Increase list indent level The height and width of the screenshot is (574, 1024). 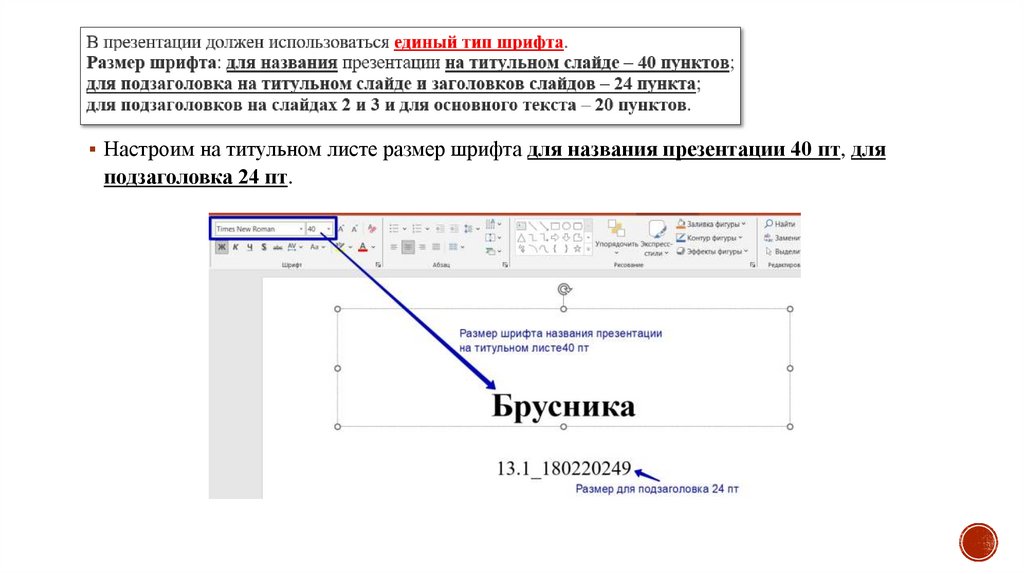point(455,229)
